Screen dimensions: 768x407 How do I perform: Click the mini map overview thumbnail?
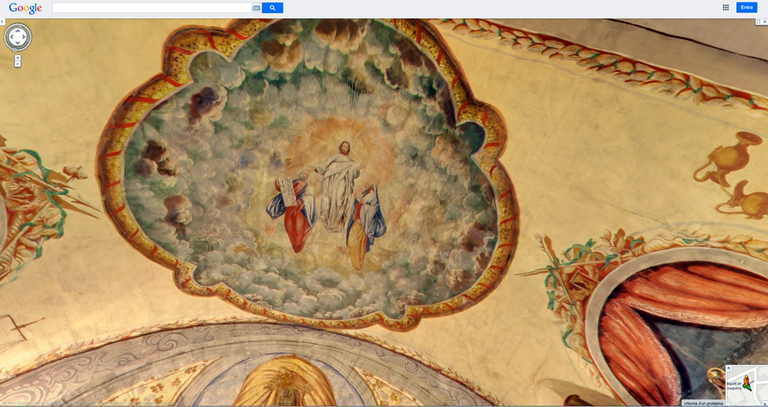747,383
